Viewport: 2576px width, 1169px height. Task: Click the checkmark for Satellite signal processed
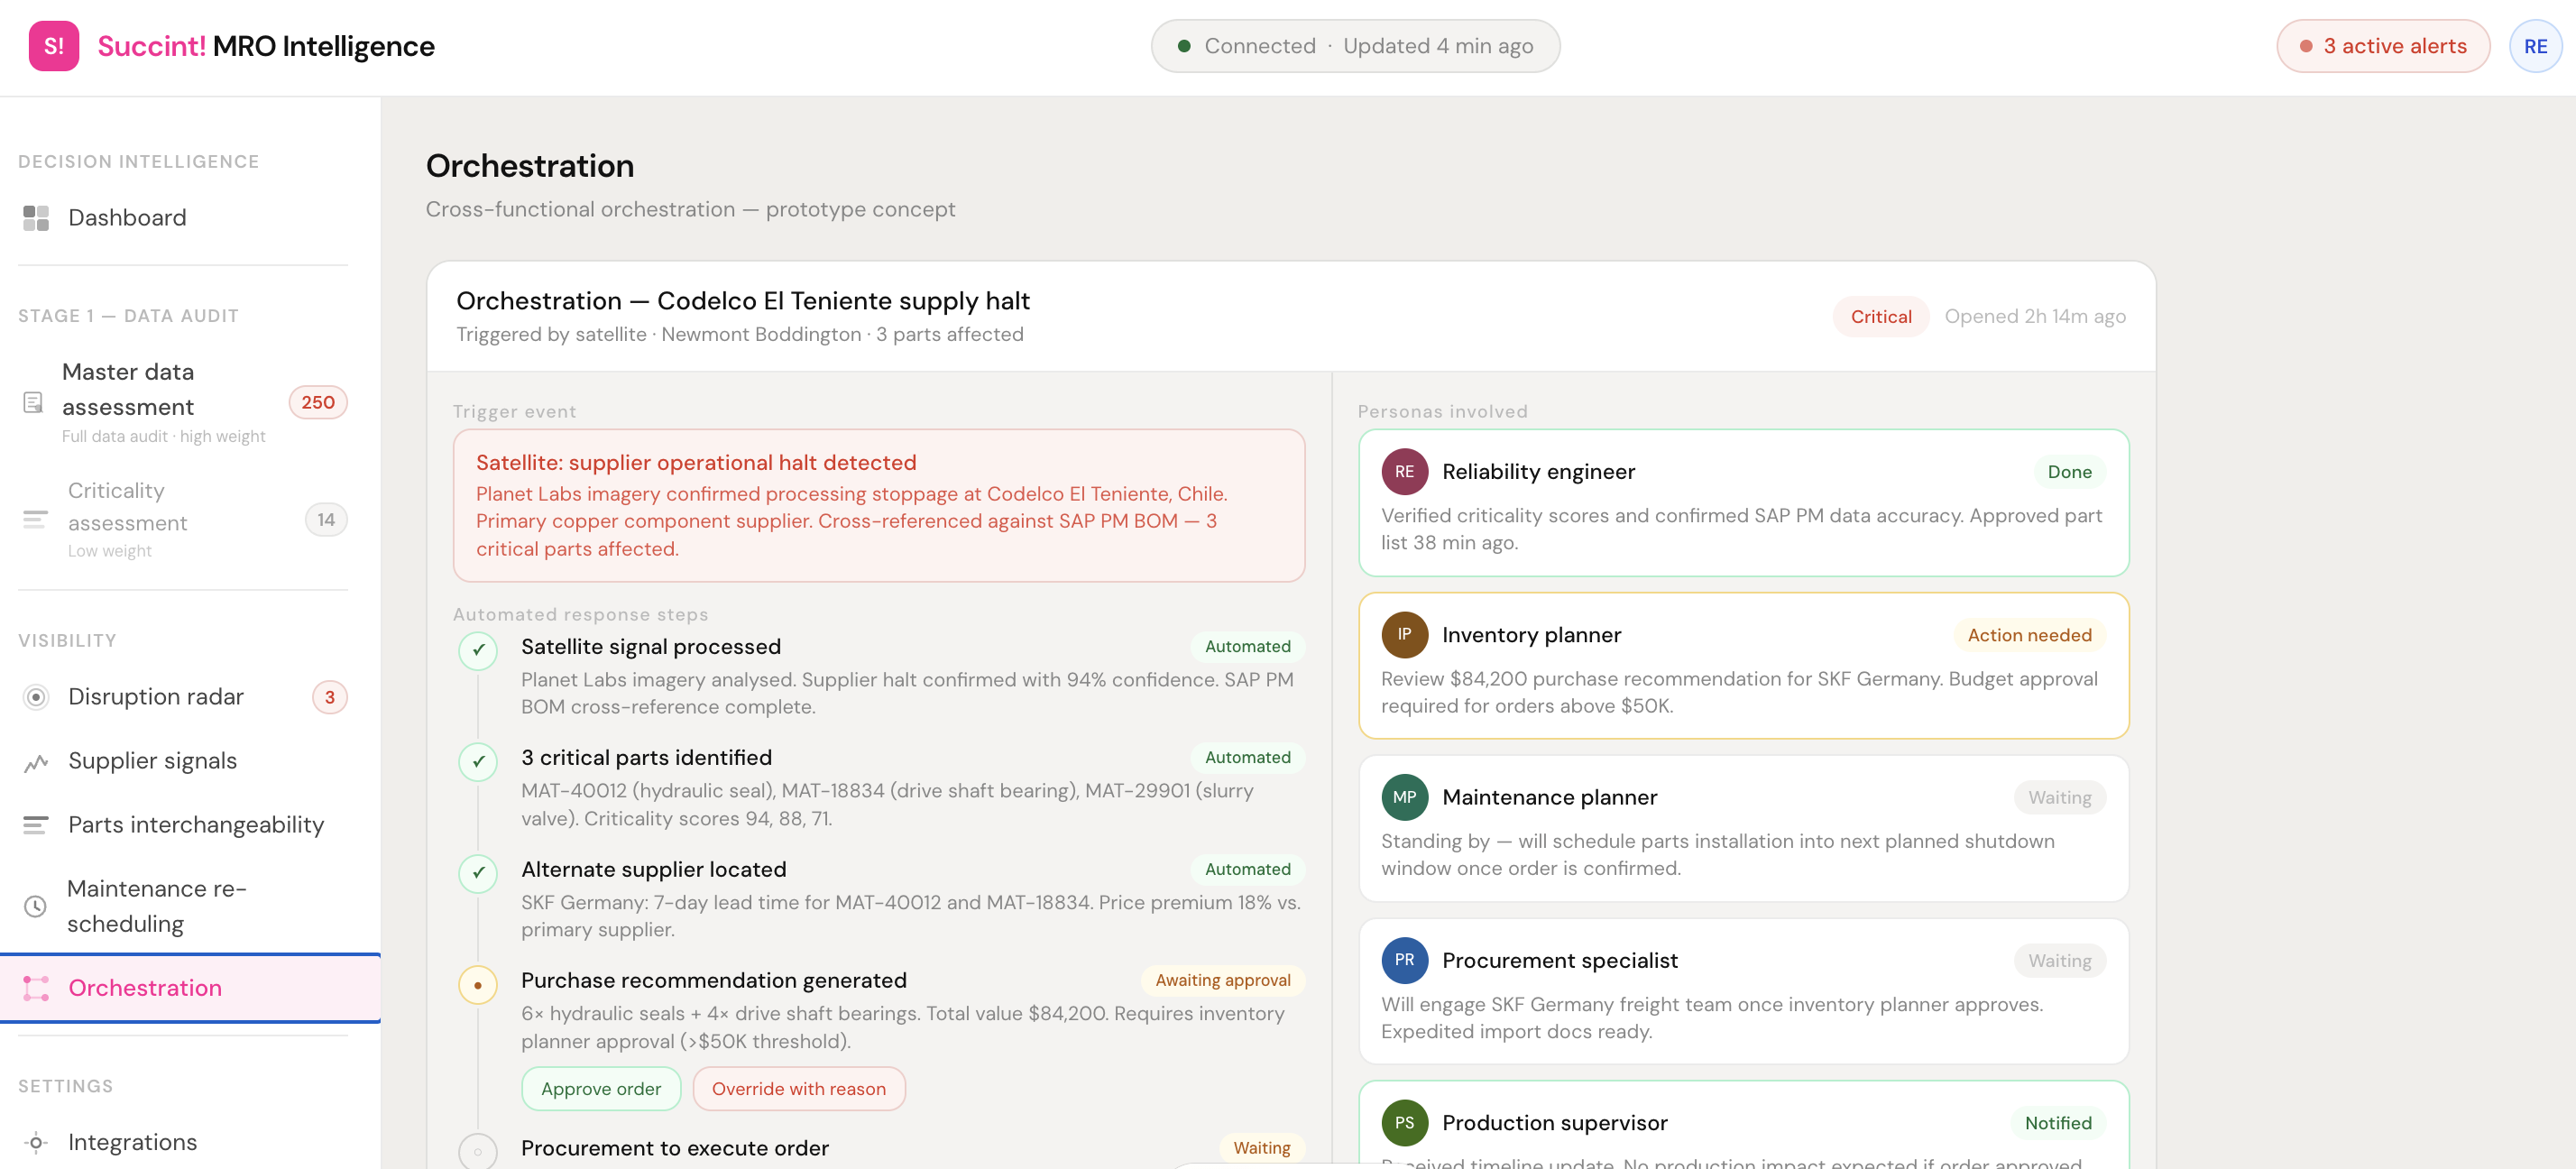478,650
